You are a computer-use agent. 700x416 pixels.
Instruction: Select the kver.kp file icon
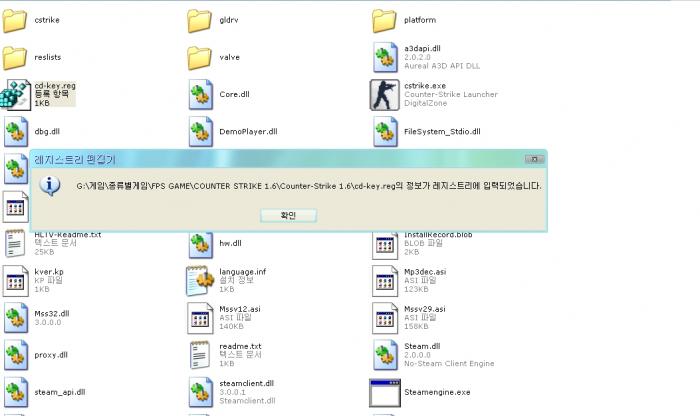[x=16, y=281]
